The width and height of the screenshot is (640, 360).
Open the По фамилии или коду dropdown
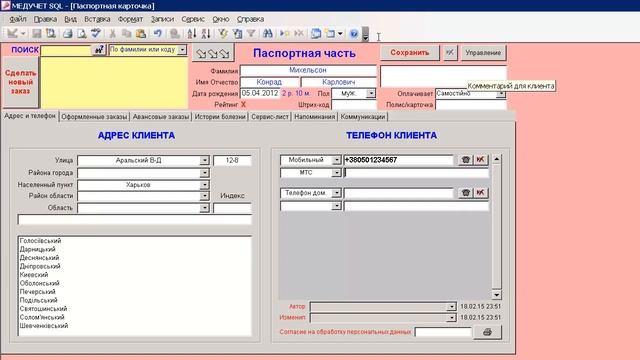[182, 50]
